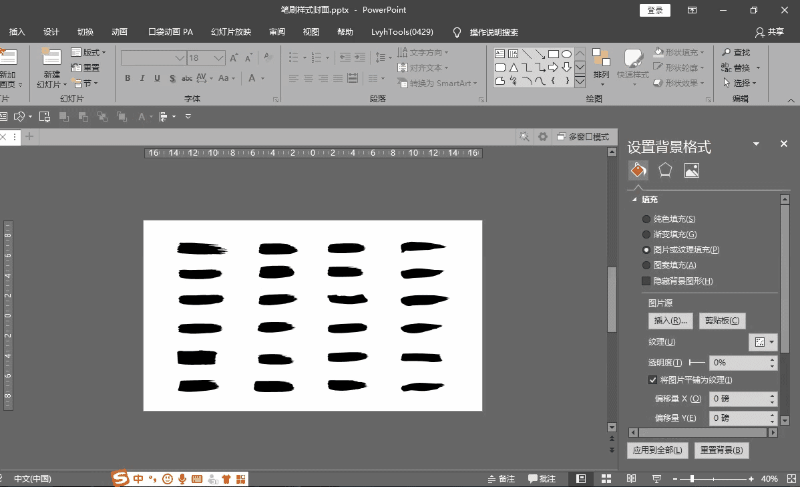800x487 pixels.
Task: Click the zoom slider handle in status bar
Action: pos(692,479)
